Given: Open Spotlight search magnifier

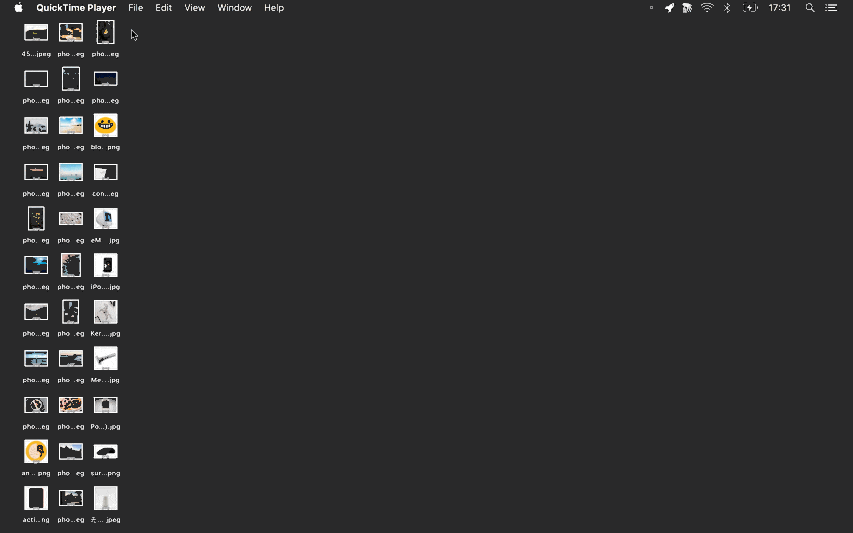Looking at the screenshot, I should click(810, 8).
